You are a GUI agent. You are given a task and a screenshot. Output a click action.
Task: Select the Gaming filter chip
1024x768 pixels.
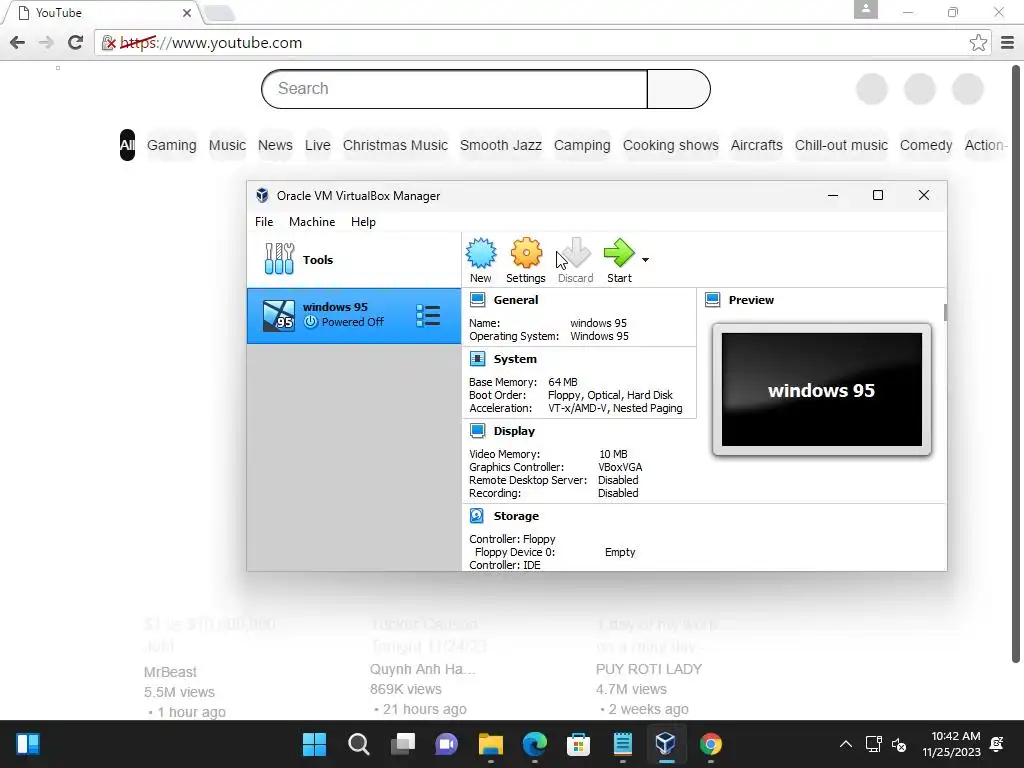click(x=172, y=145)
